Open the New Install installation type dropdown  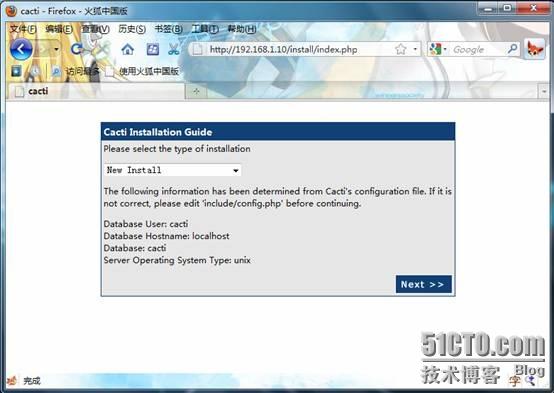[x=172, y=170]
